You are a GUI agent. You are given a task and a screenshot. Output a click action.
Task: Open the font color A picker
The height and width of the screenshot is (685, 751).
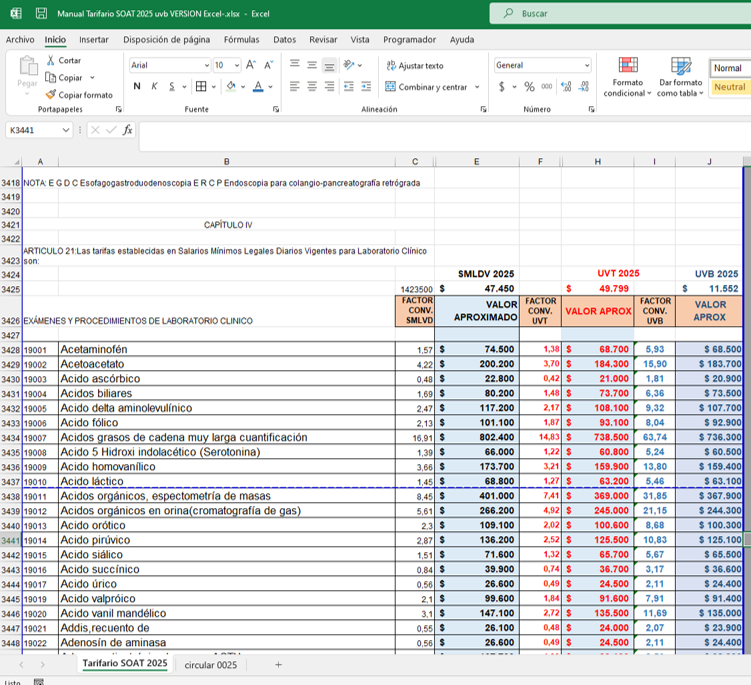point(257,87)
